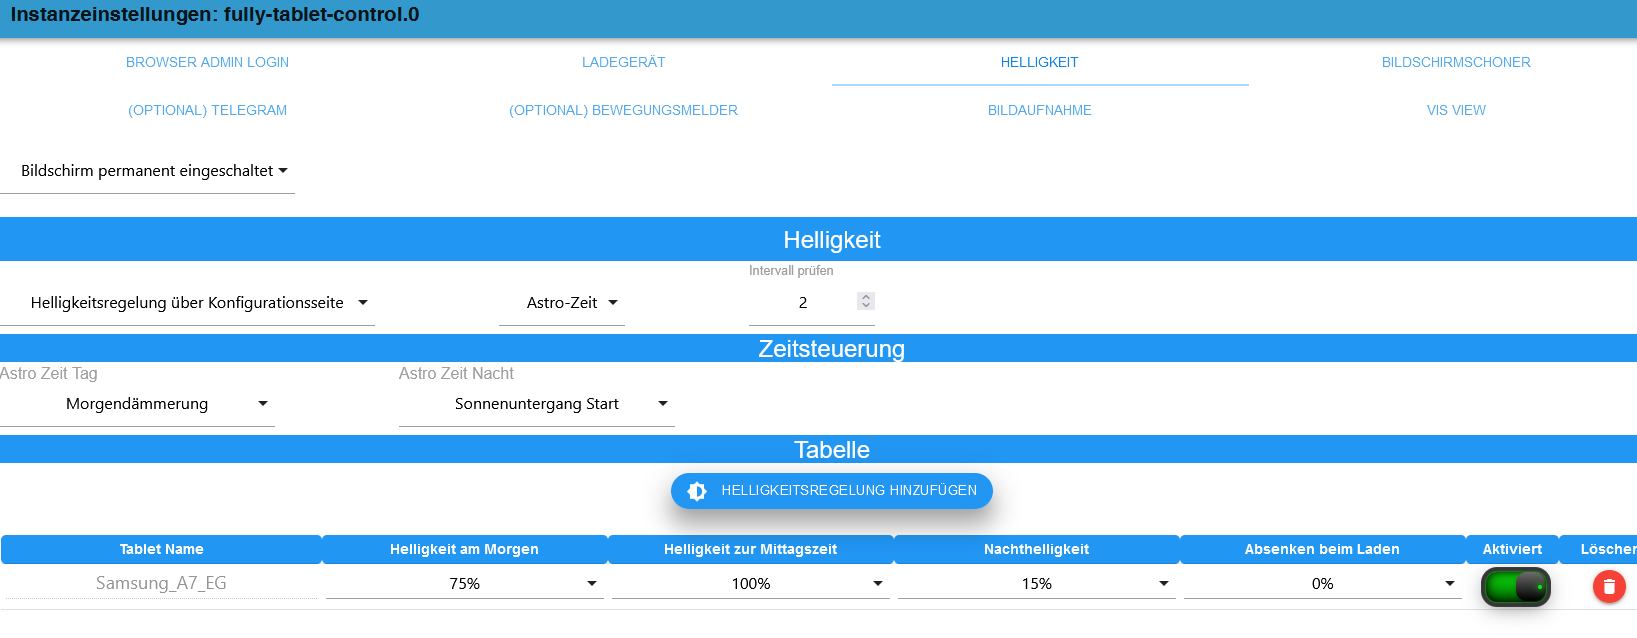1637x638 pixels.
Task: Open the Helligkeit am Morgen 75% dropdown
Action: point(465,584)
